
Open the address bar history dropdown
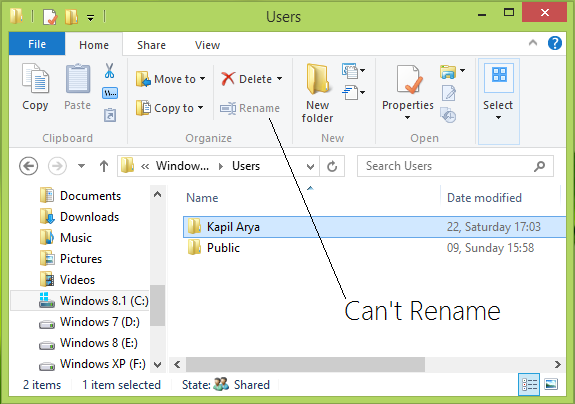(x=310, y=166)
